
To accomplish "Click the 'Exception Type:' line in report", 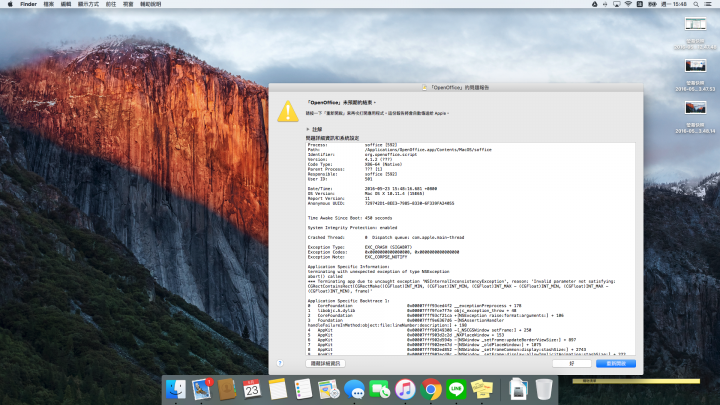I will coord(360,247).
